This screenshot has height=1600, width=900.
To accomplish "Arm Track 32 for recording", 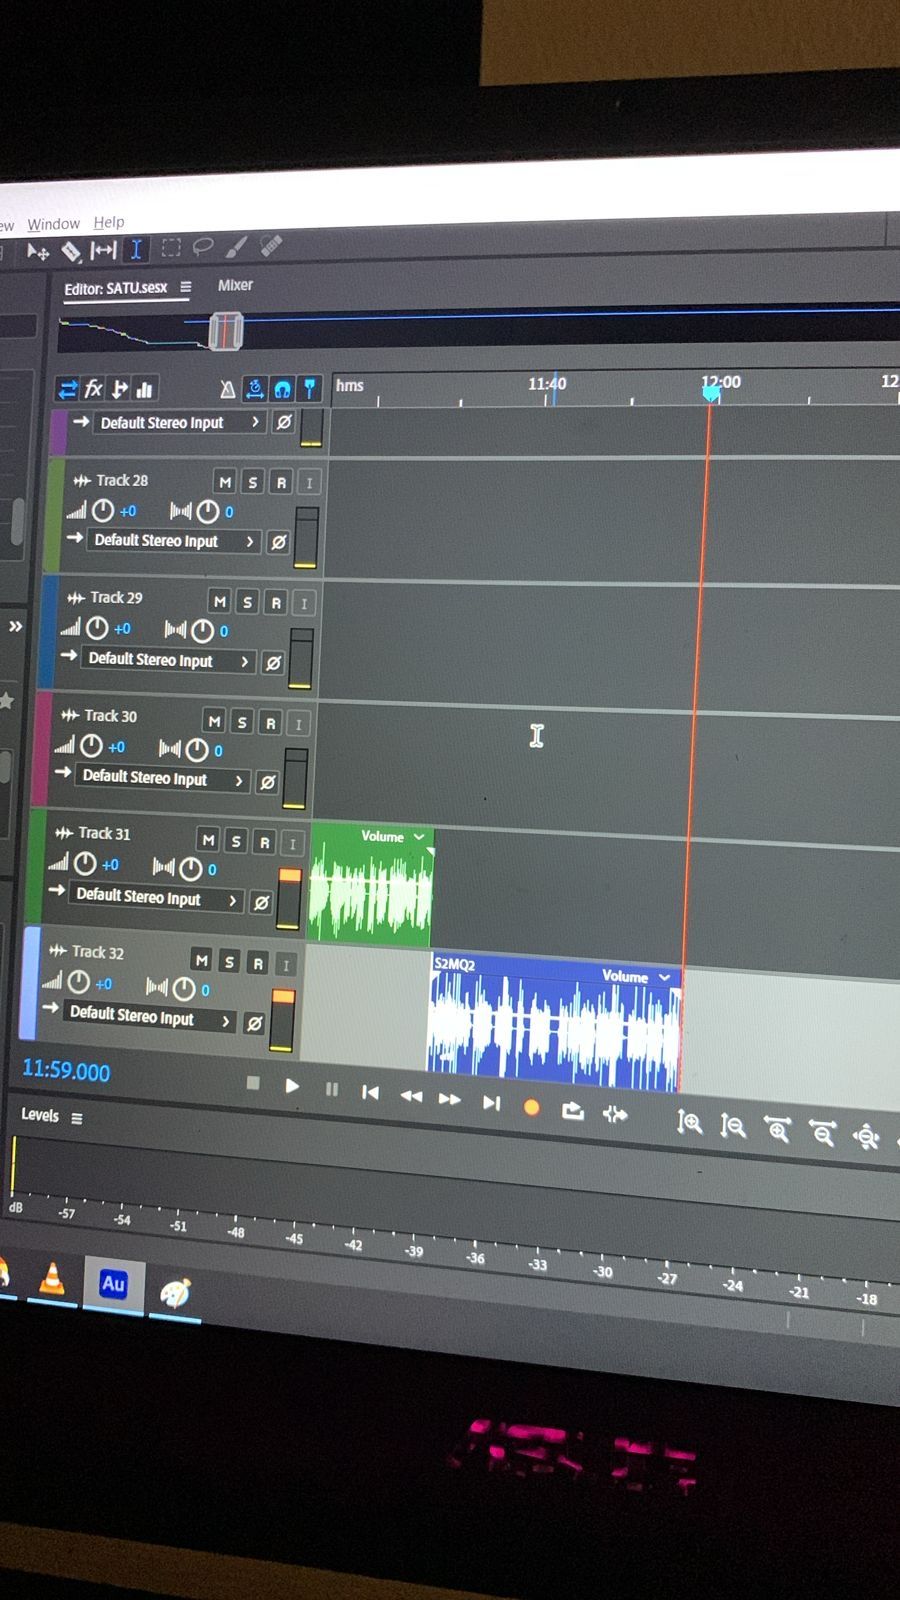I will [258, 963].
